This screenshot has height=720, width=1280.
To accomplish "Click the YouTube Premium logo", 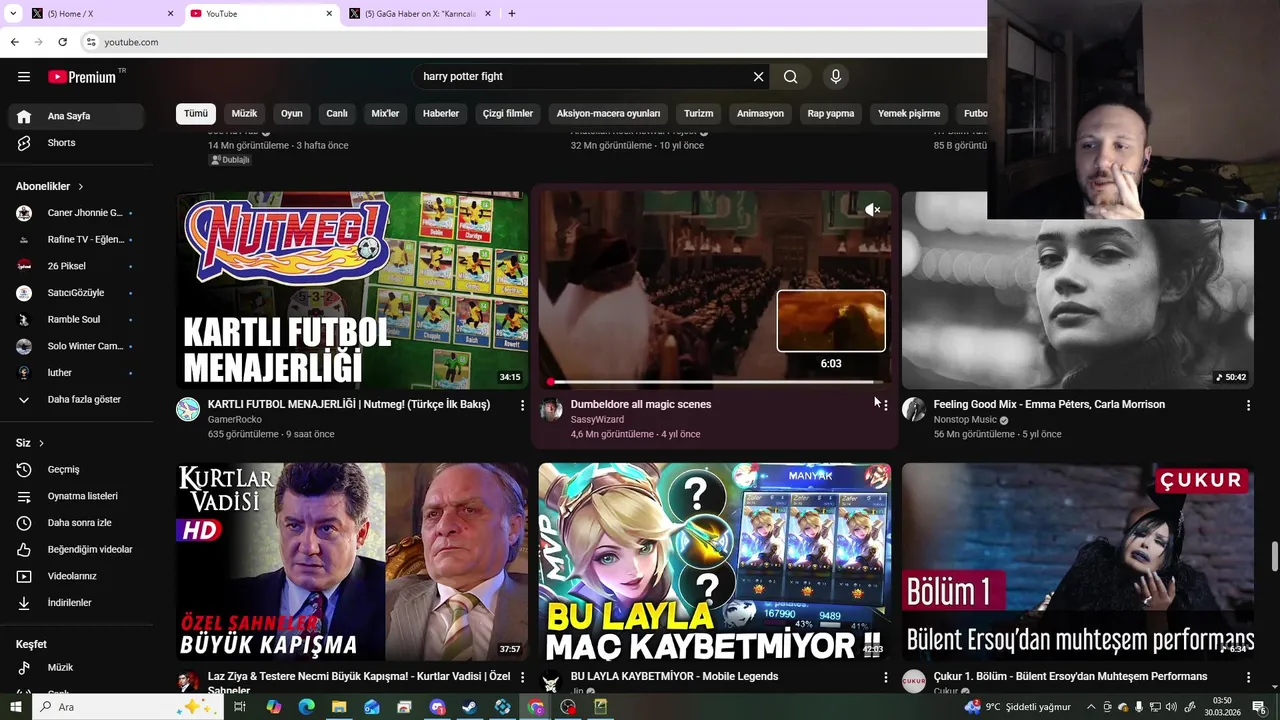I will click(x=82, y=77).
